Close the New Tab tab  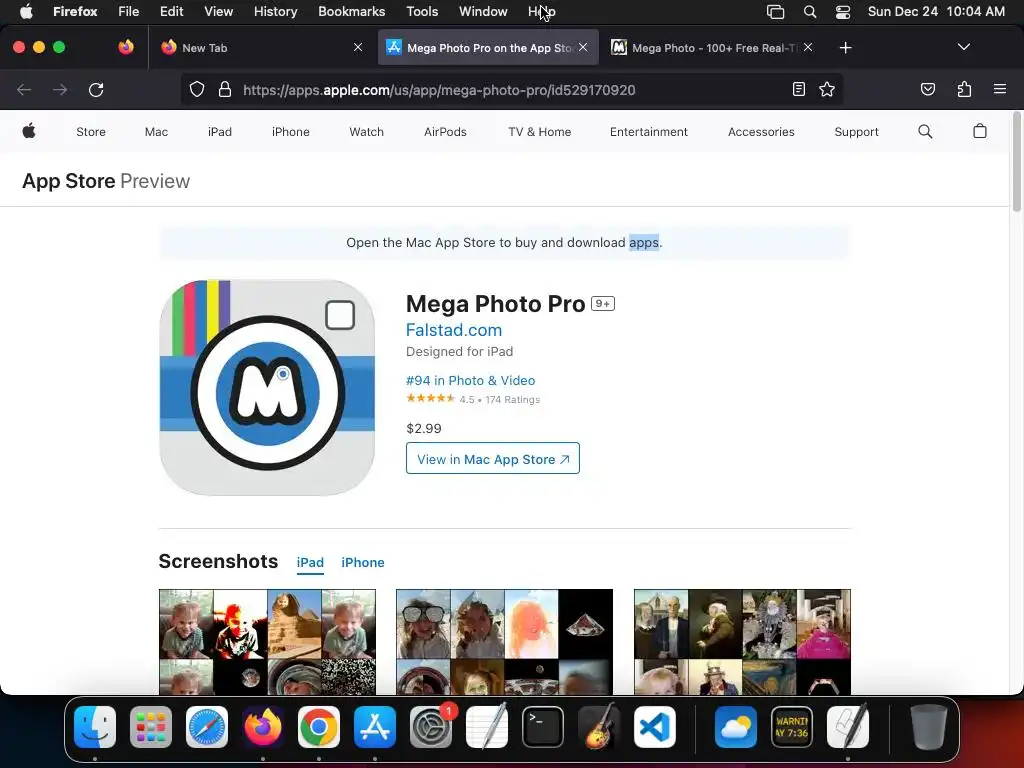click(x=358, y=47)
